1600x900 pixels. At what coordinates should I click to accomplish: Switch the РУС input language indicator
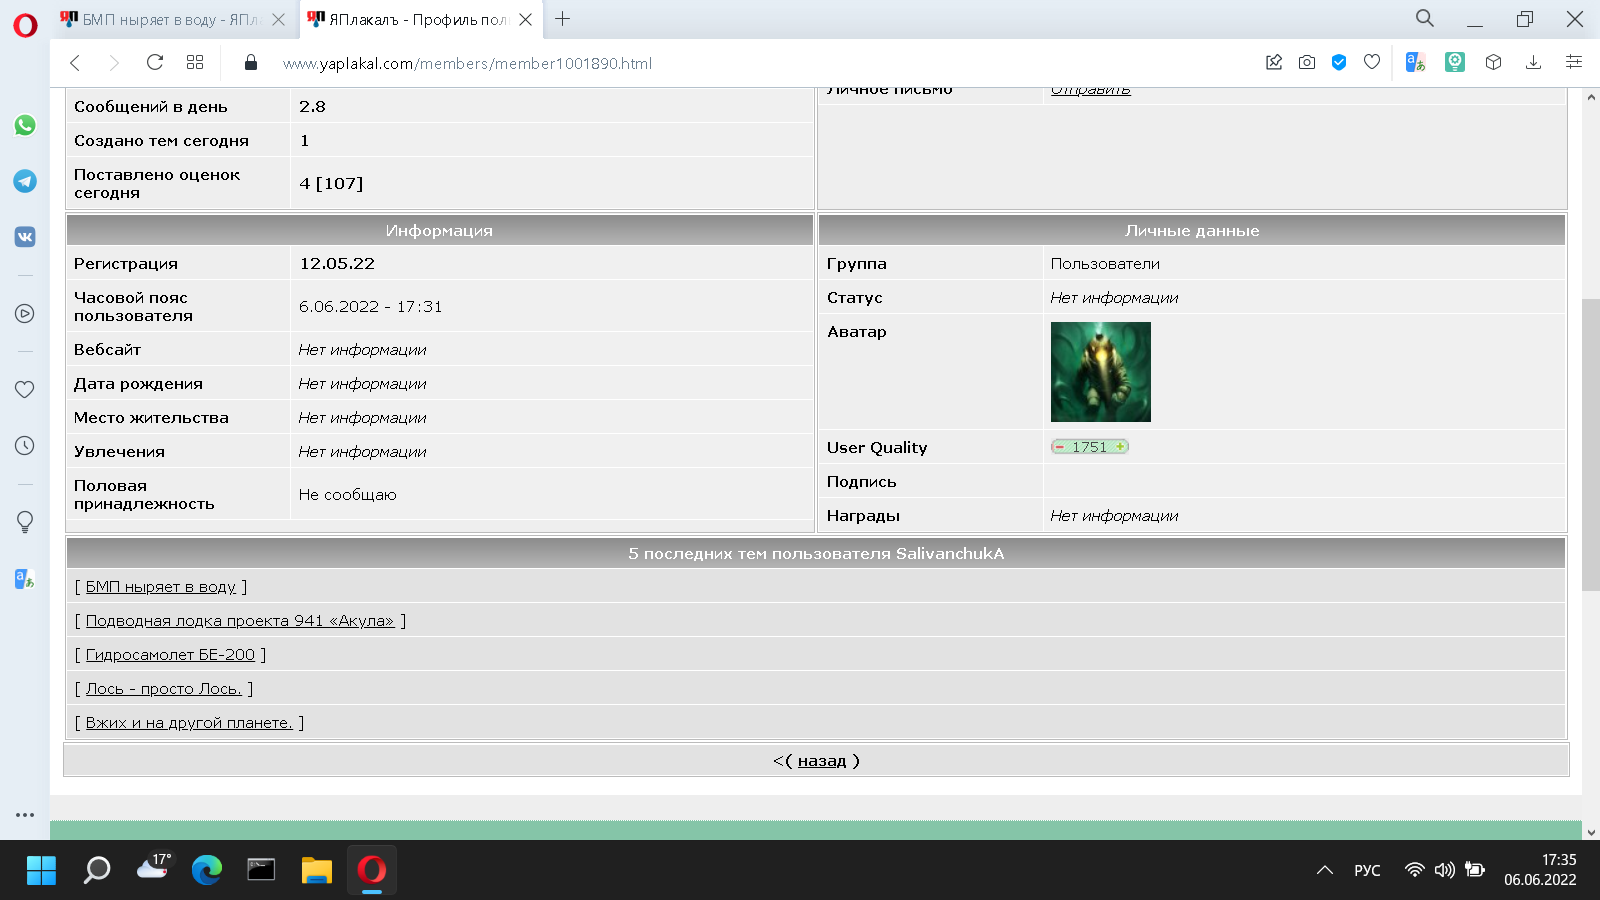coord(1367,870)
